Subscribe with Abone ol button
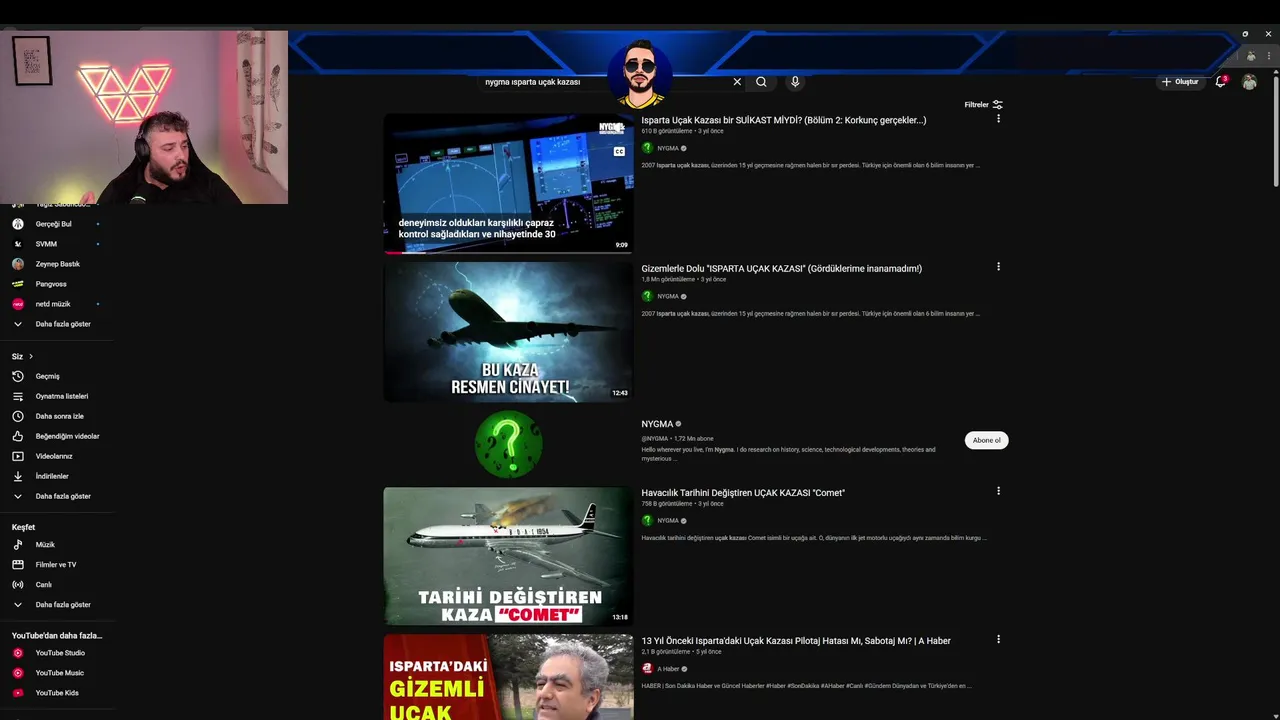Image resolution: width=1280 pixels, height=720 pixels. coord(986,440)
